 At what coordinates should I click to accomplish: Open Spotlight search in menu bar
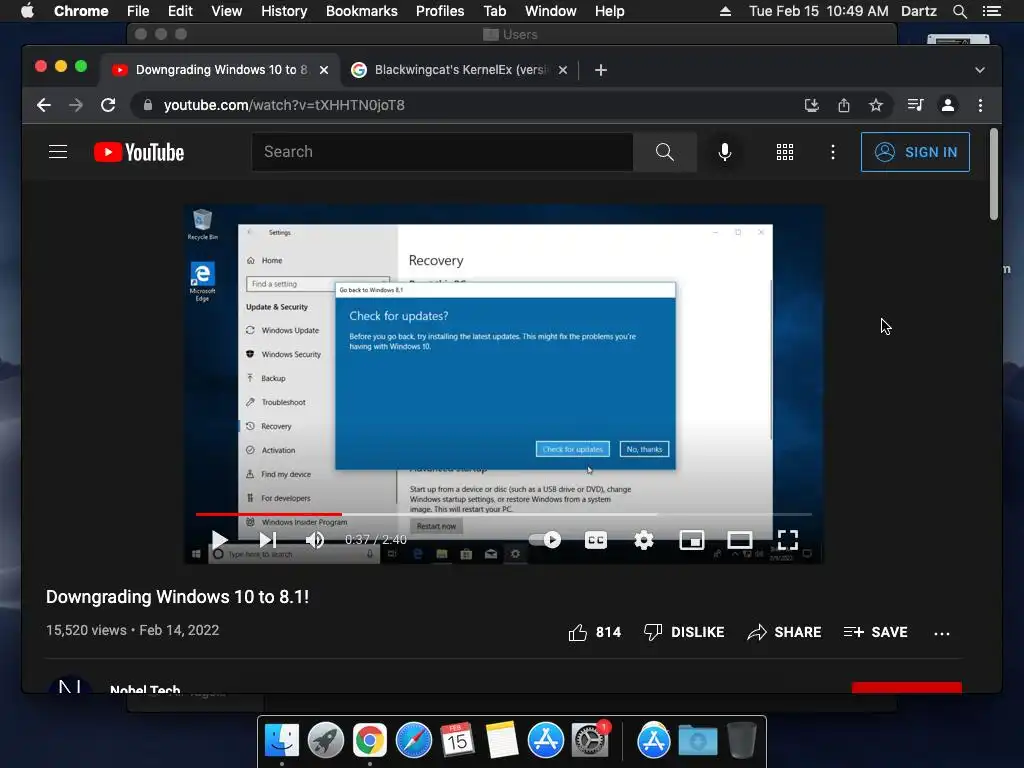[959, 11]
